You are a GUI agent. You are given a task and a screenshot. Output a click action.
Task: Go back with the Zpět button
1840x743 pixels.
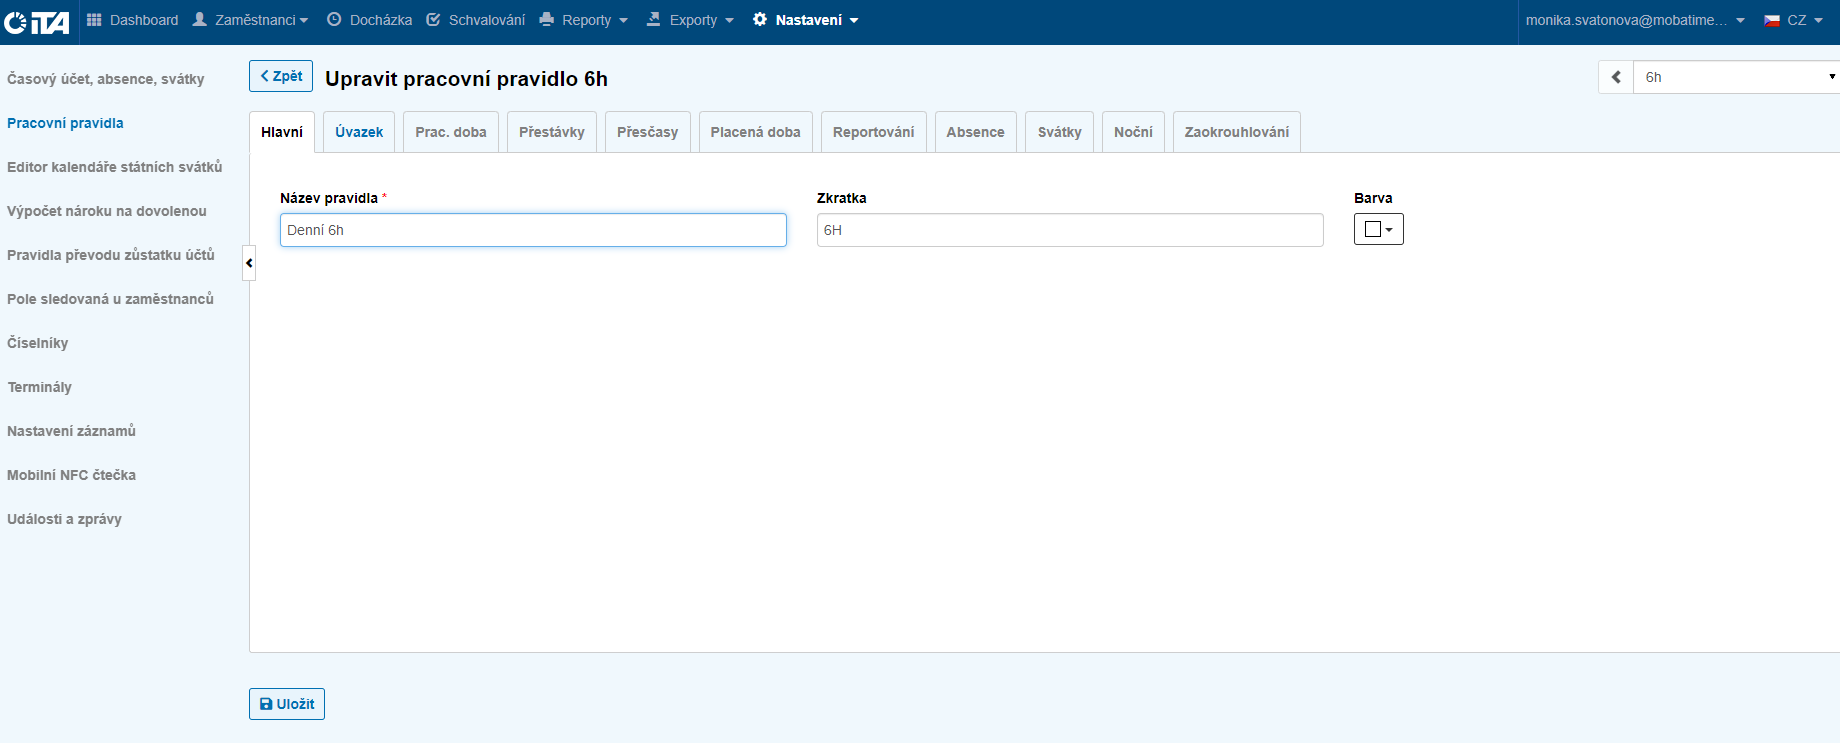pos(281,76)
